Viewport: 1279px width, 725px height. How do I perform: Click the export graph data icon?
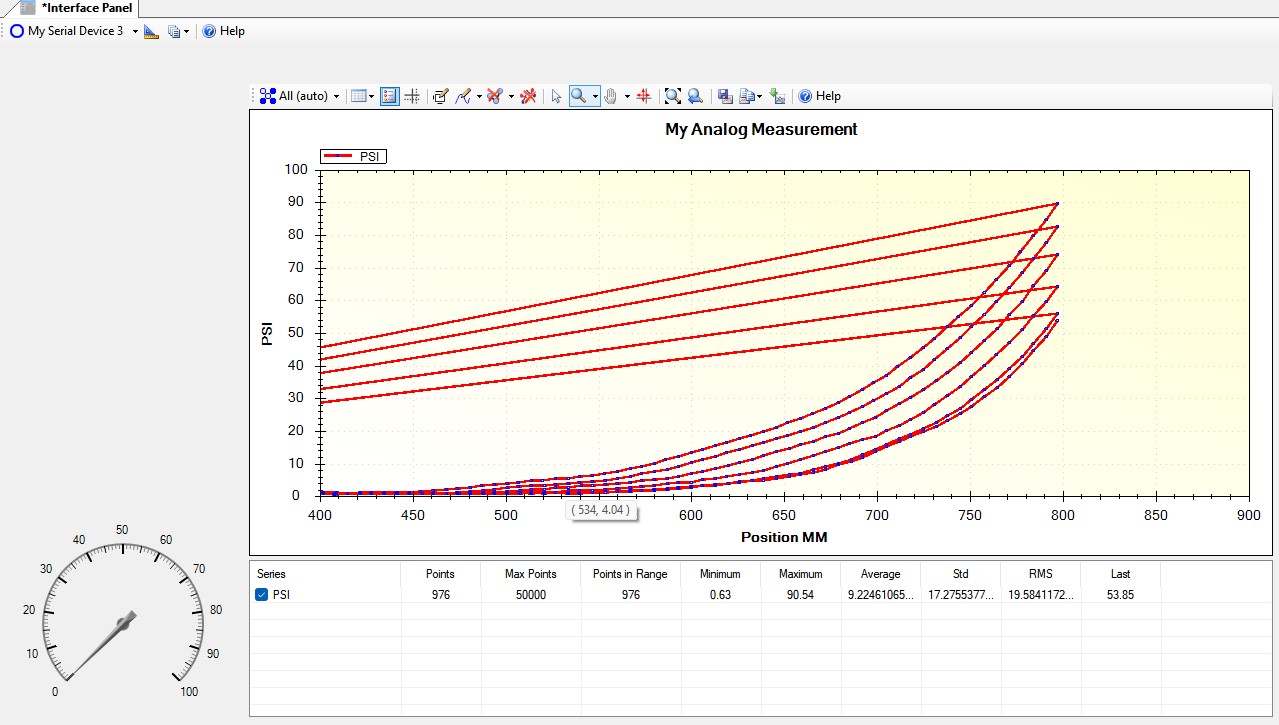[x=778, y=96]
